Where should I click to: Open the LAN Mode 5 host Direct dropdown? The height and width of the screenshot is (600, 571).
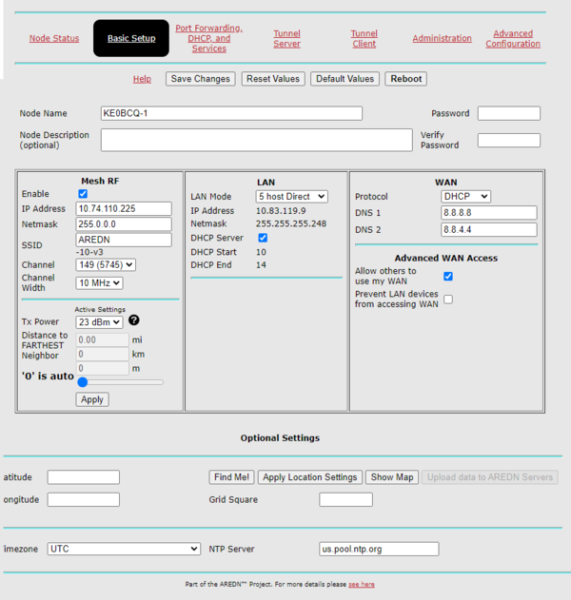[x=292, y=196]
